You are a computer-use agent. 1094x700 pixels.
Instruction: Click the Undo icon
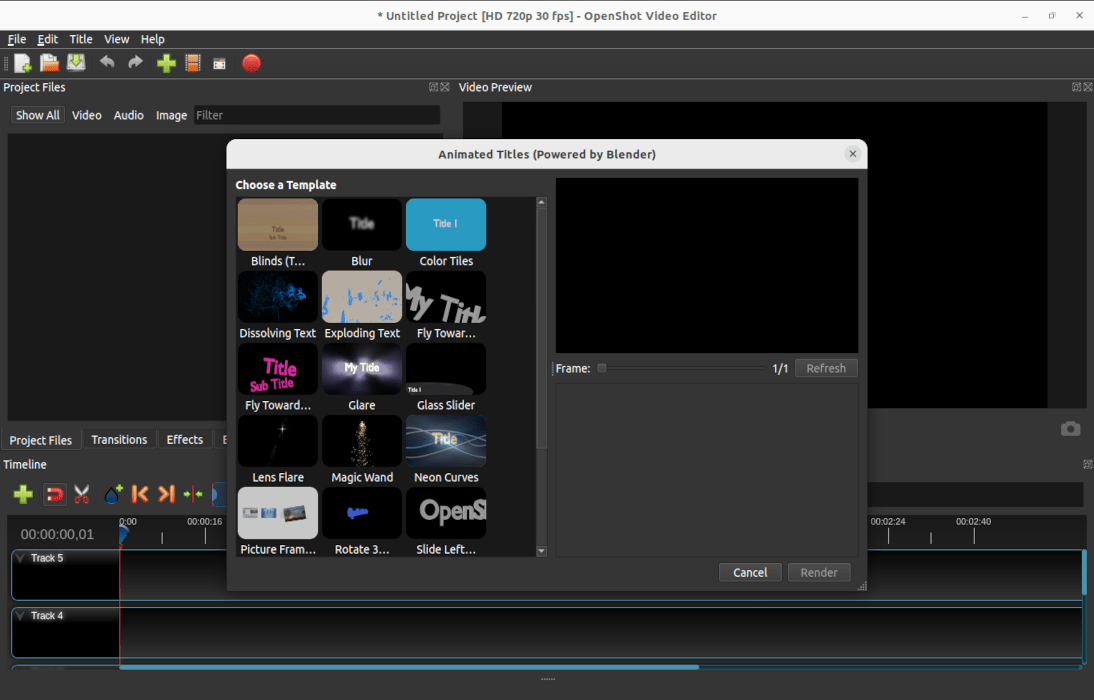pyautogui.click(x=107, y=62)
